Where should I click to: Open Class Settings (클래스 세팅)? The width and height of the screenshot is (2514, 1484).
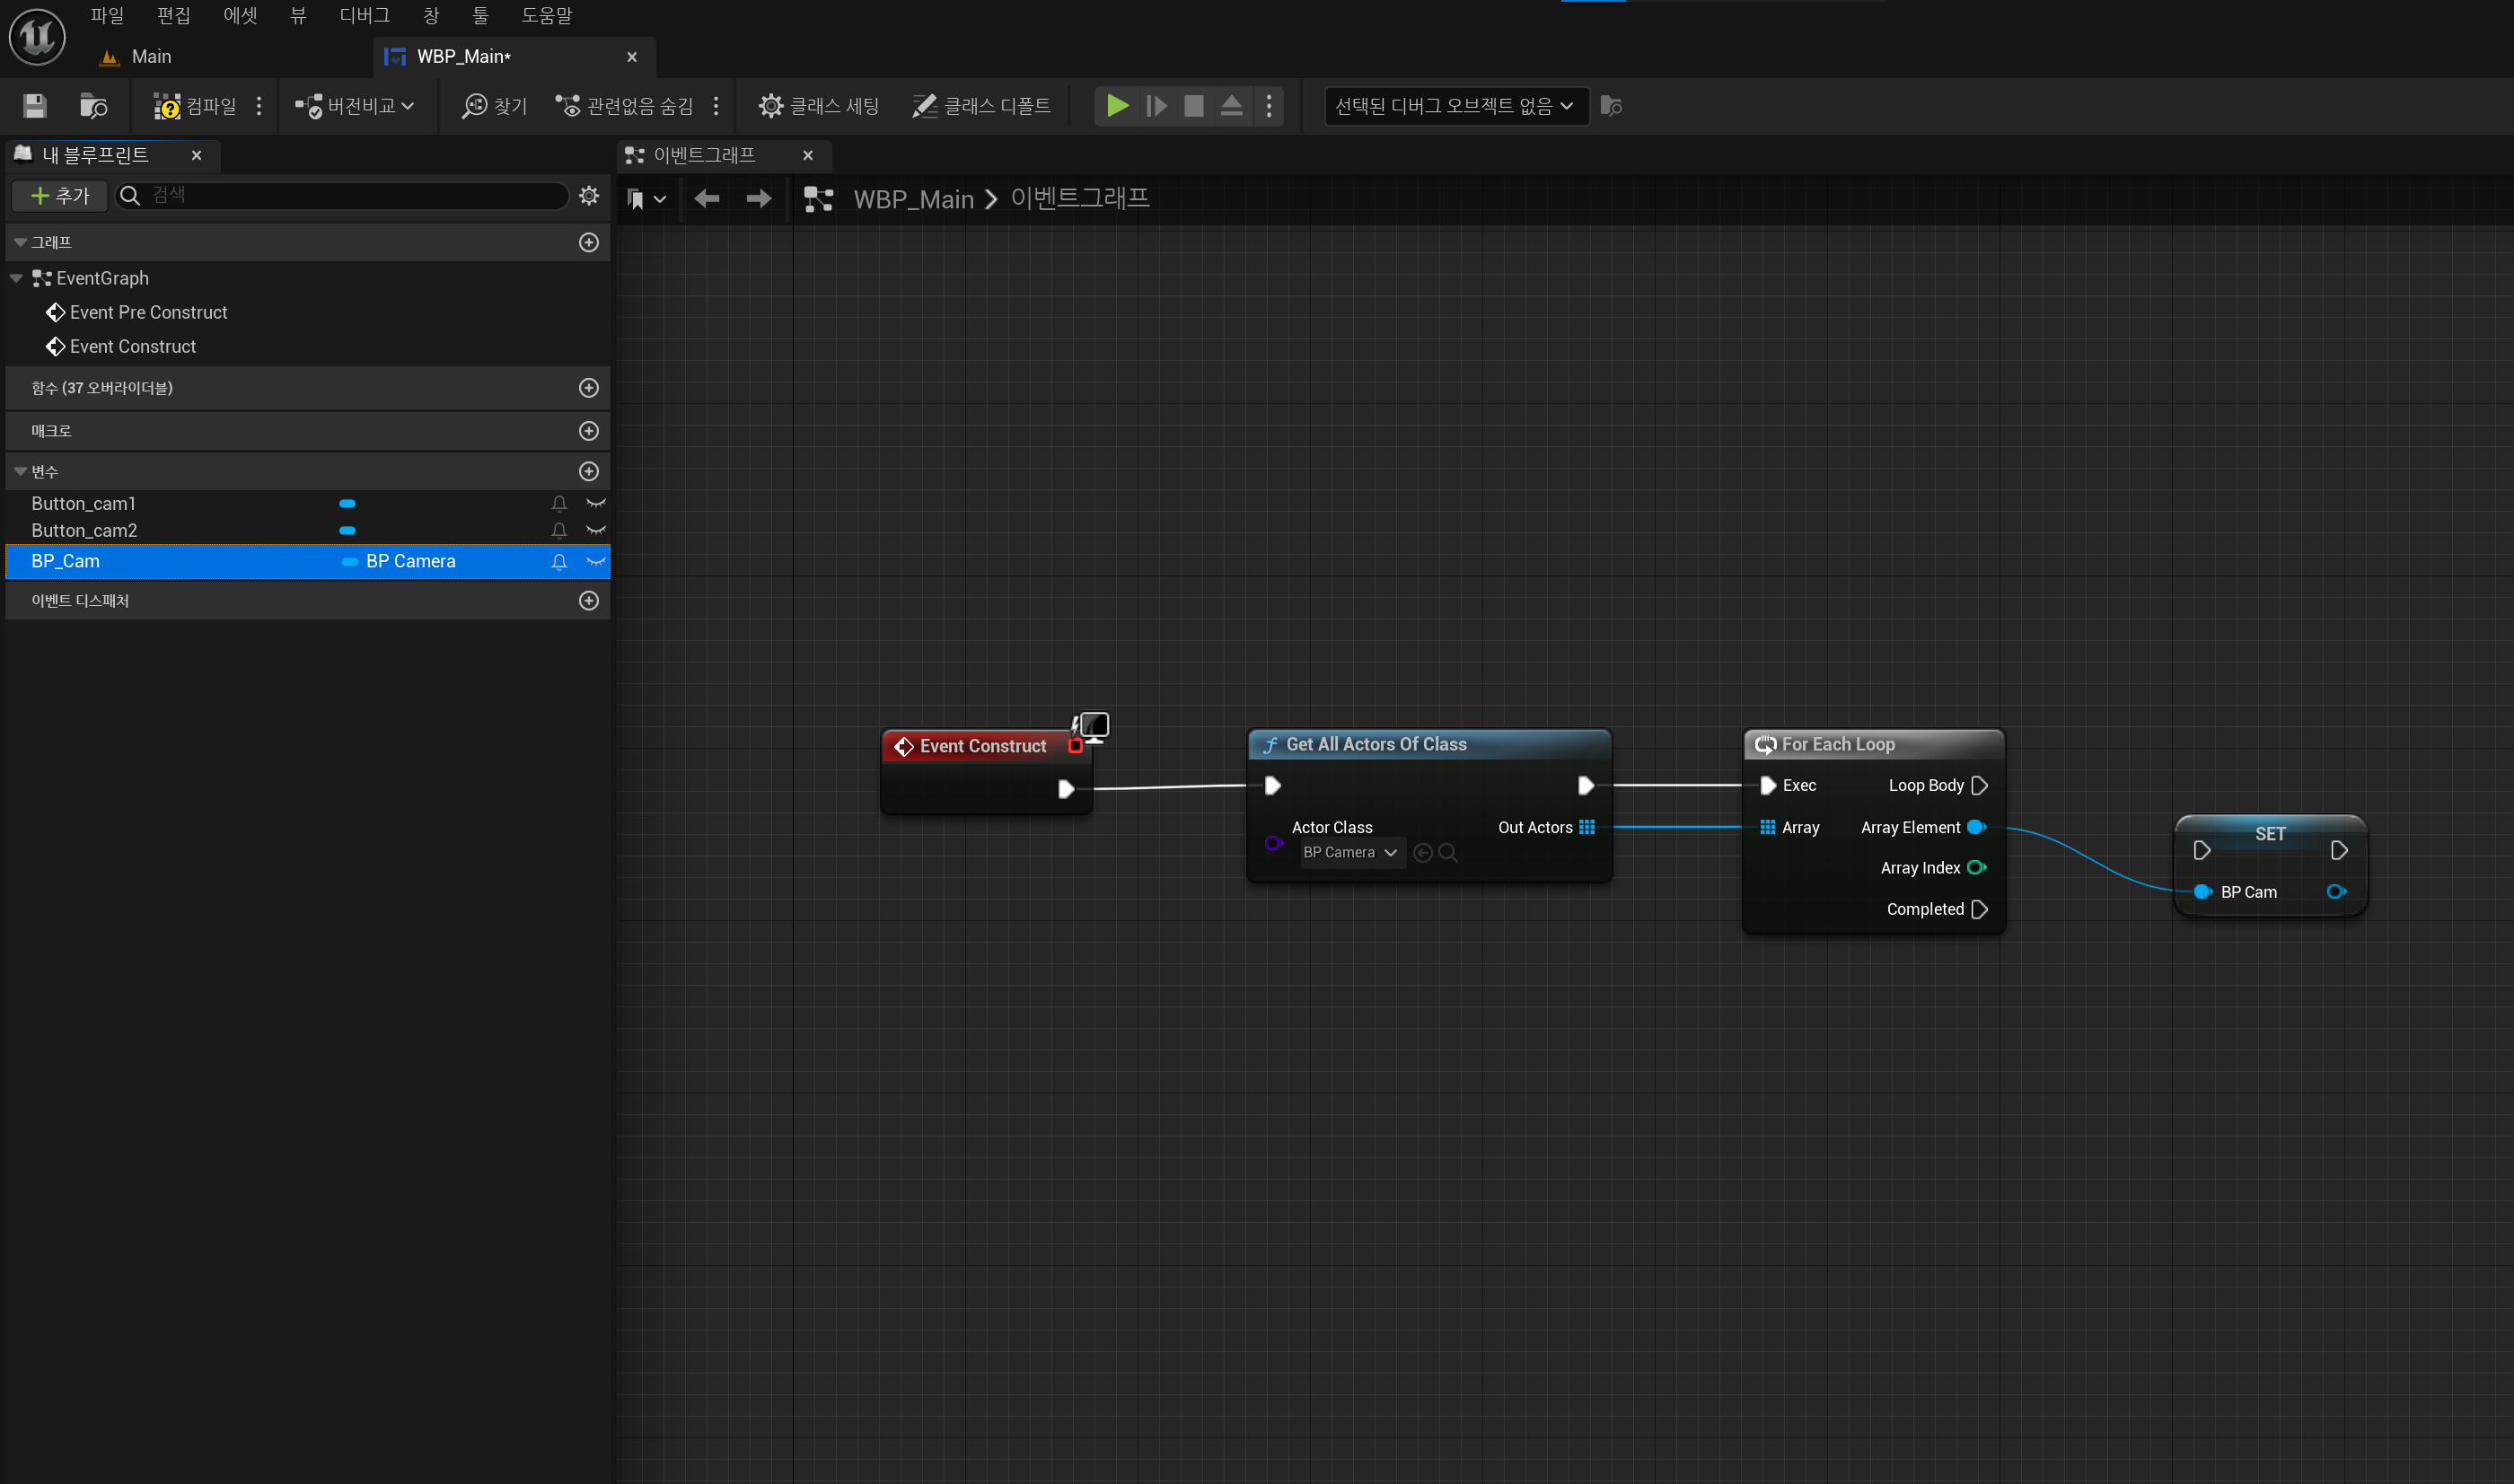click(818, 106)
